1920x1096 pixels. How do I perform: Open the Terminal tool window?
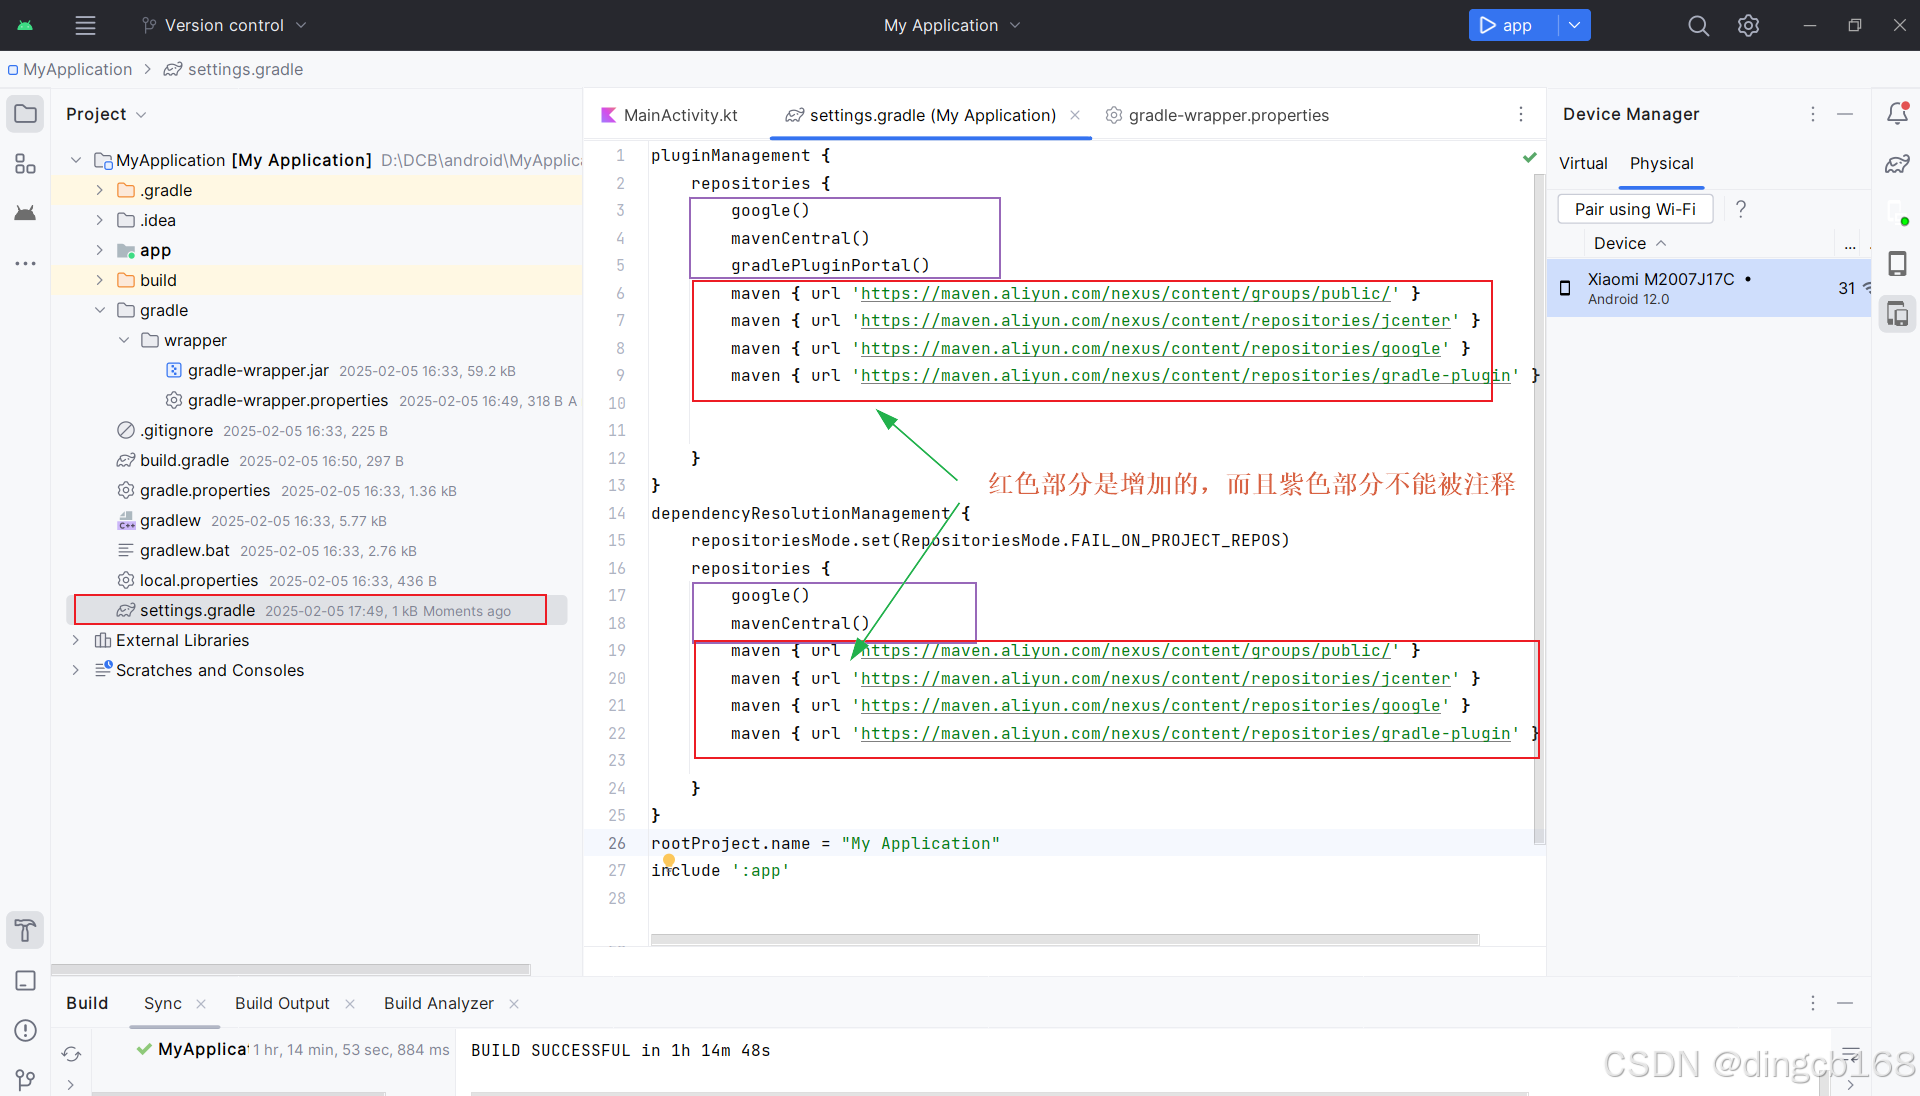[25, 980]
